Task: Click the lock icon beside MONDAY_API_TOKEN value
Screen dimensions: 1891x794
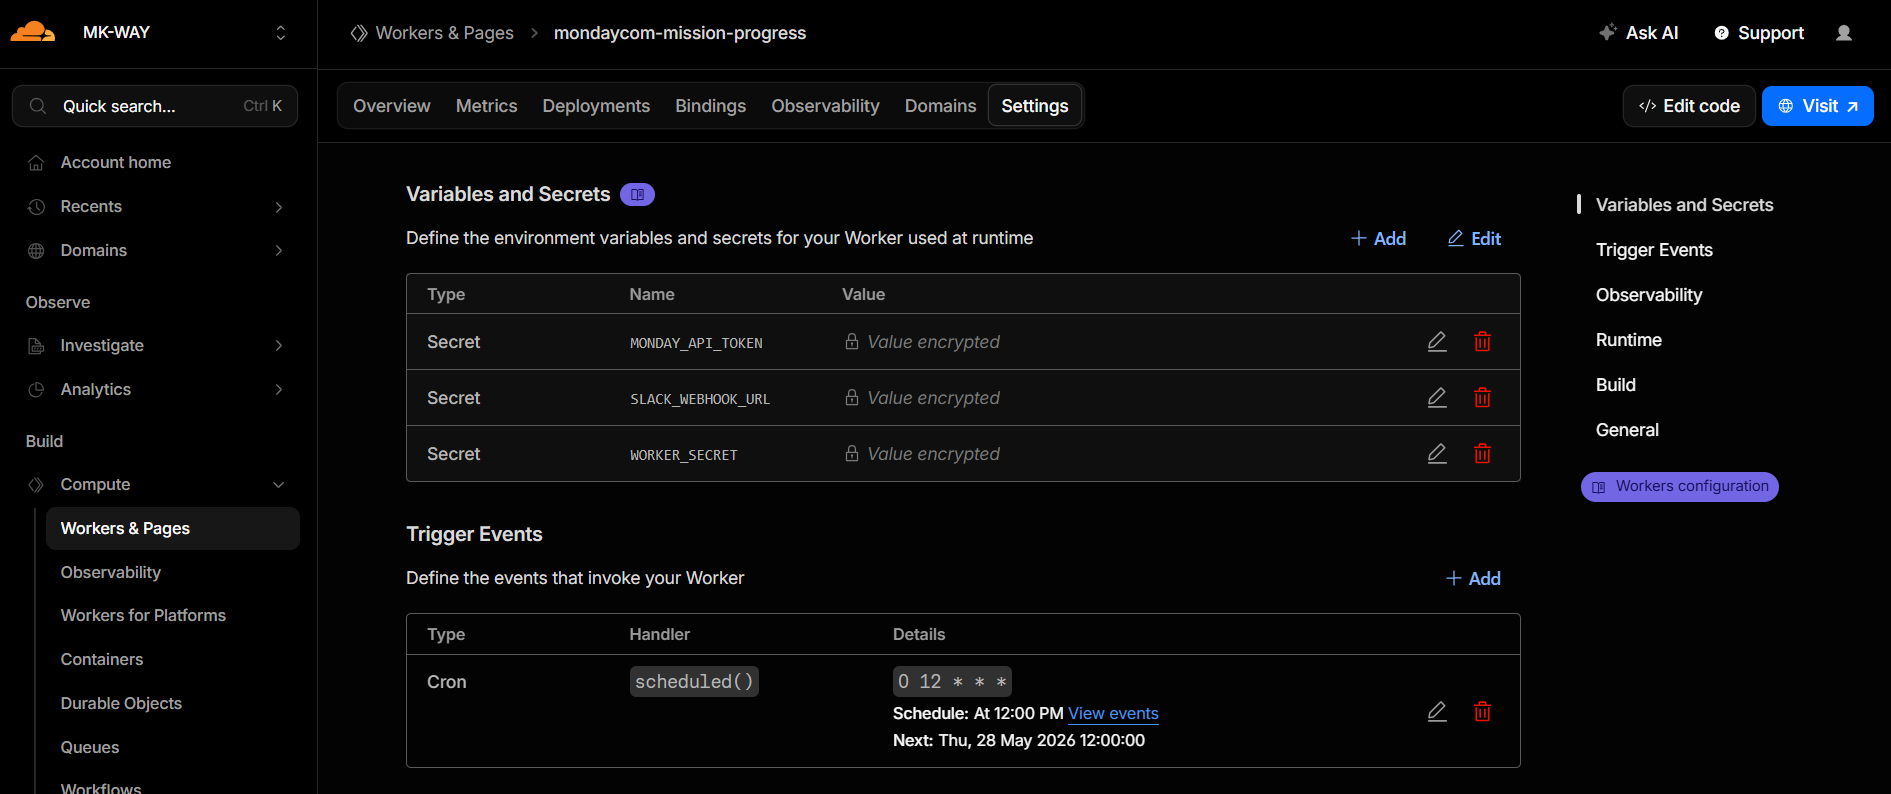Action: [x=852, y=341]
